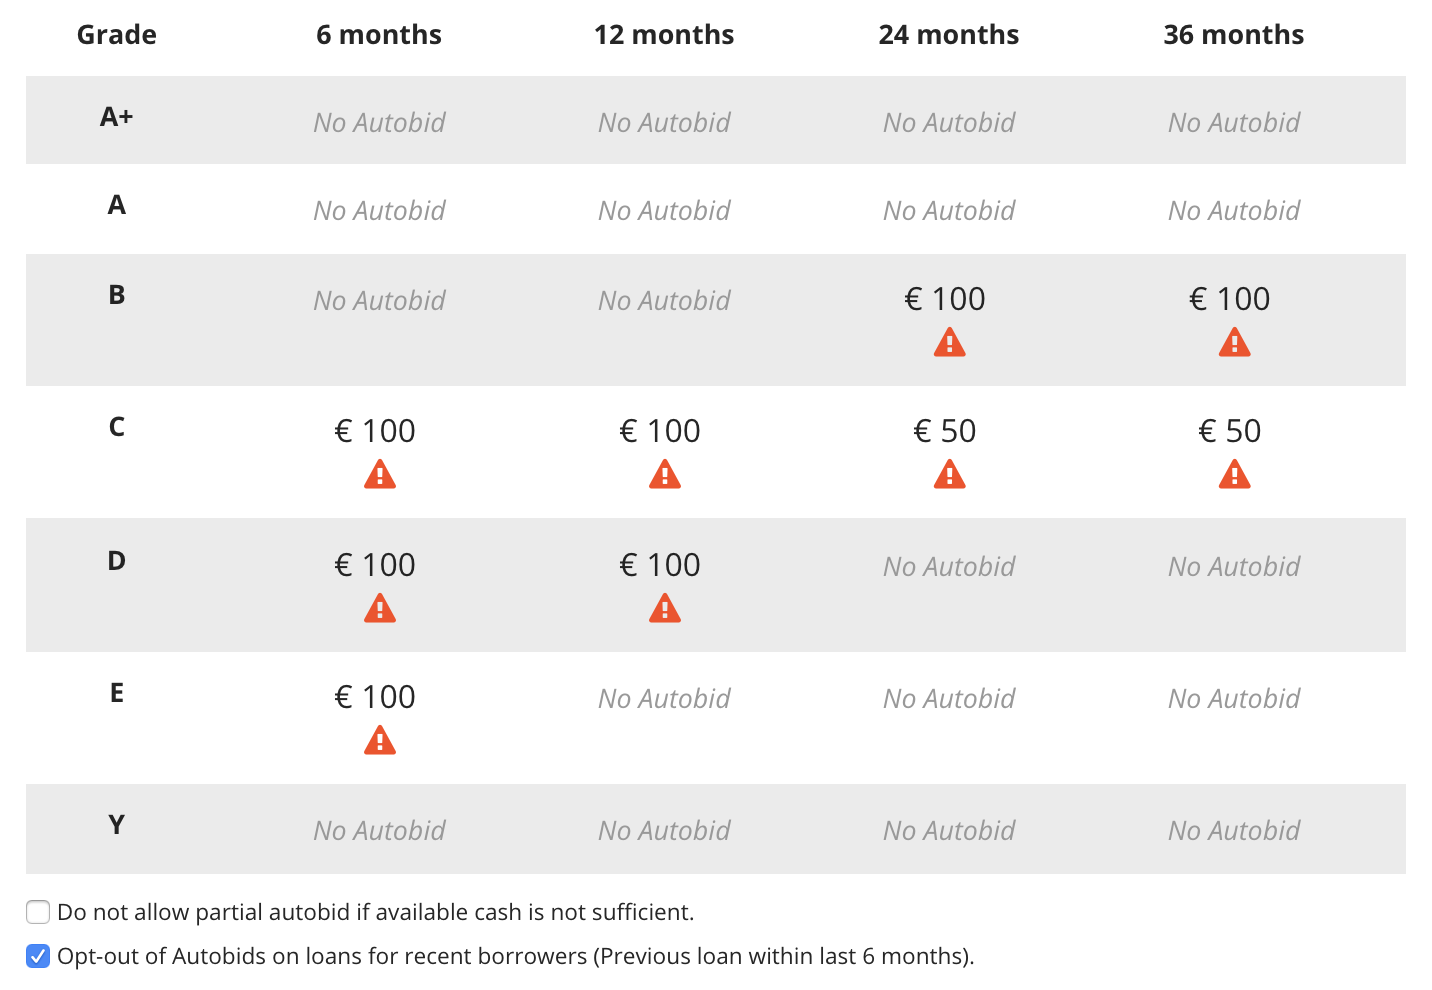Click No Autobid for grade Y 36 months
1432x990 pixels.
pos(1234,831)
